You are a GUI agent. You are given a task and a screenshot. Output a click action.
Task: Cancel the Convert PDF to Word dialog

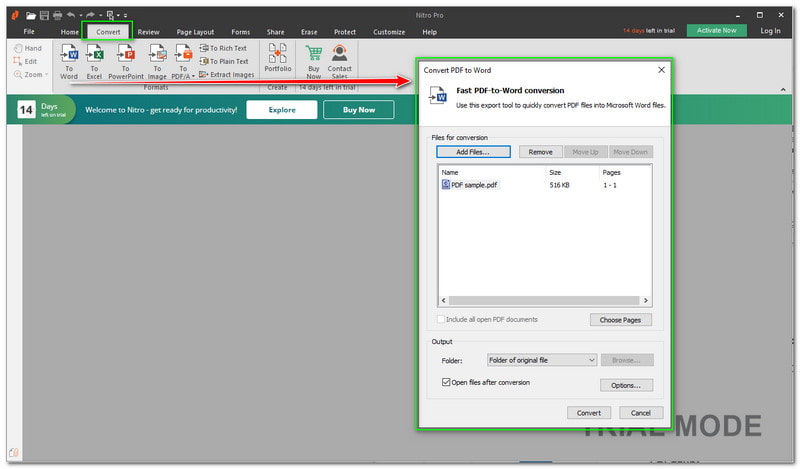[x=641, y=413]
